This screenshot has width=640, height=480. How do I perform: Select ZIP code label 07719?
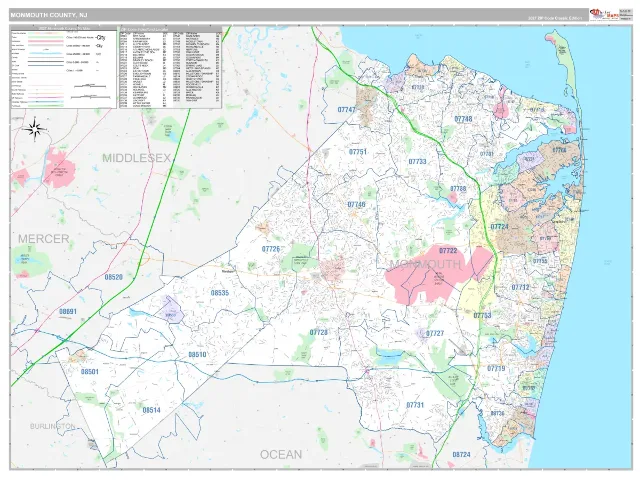(x=496, y=368)
